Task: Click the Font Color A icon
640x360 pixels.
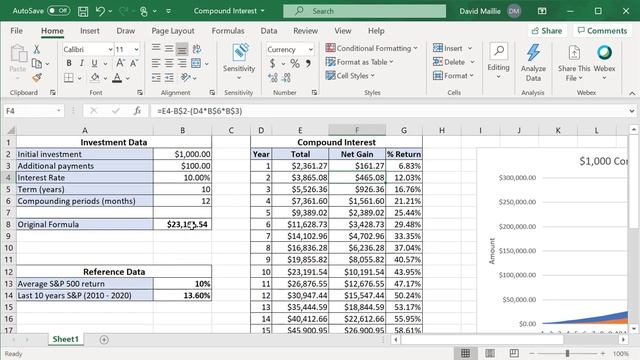Action: point(117,78)
